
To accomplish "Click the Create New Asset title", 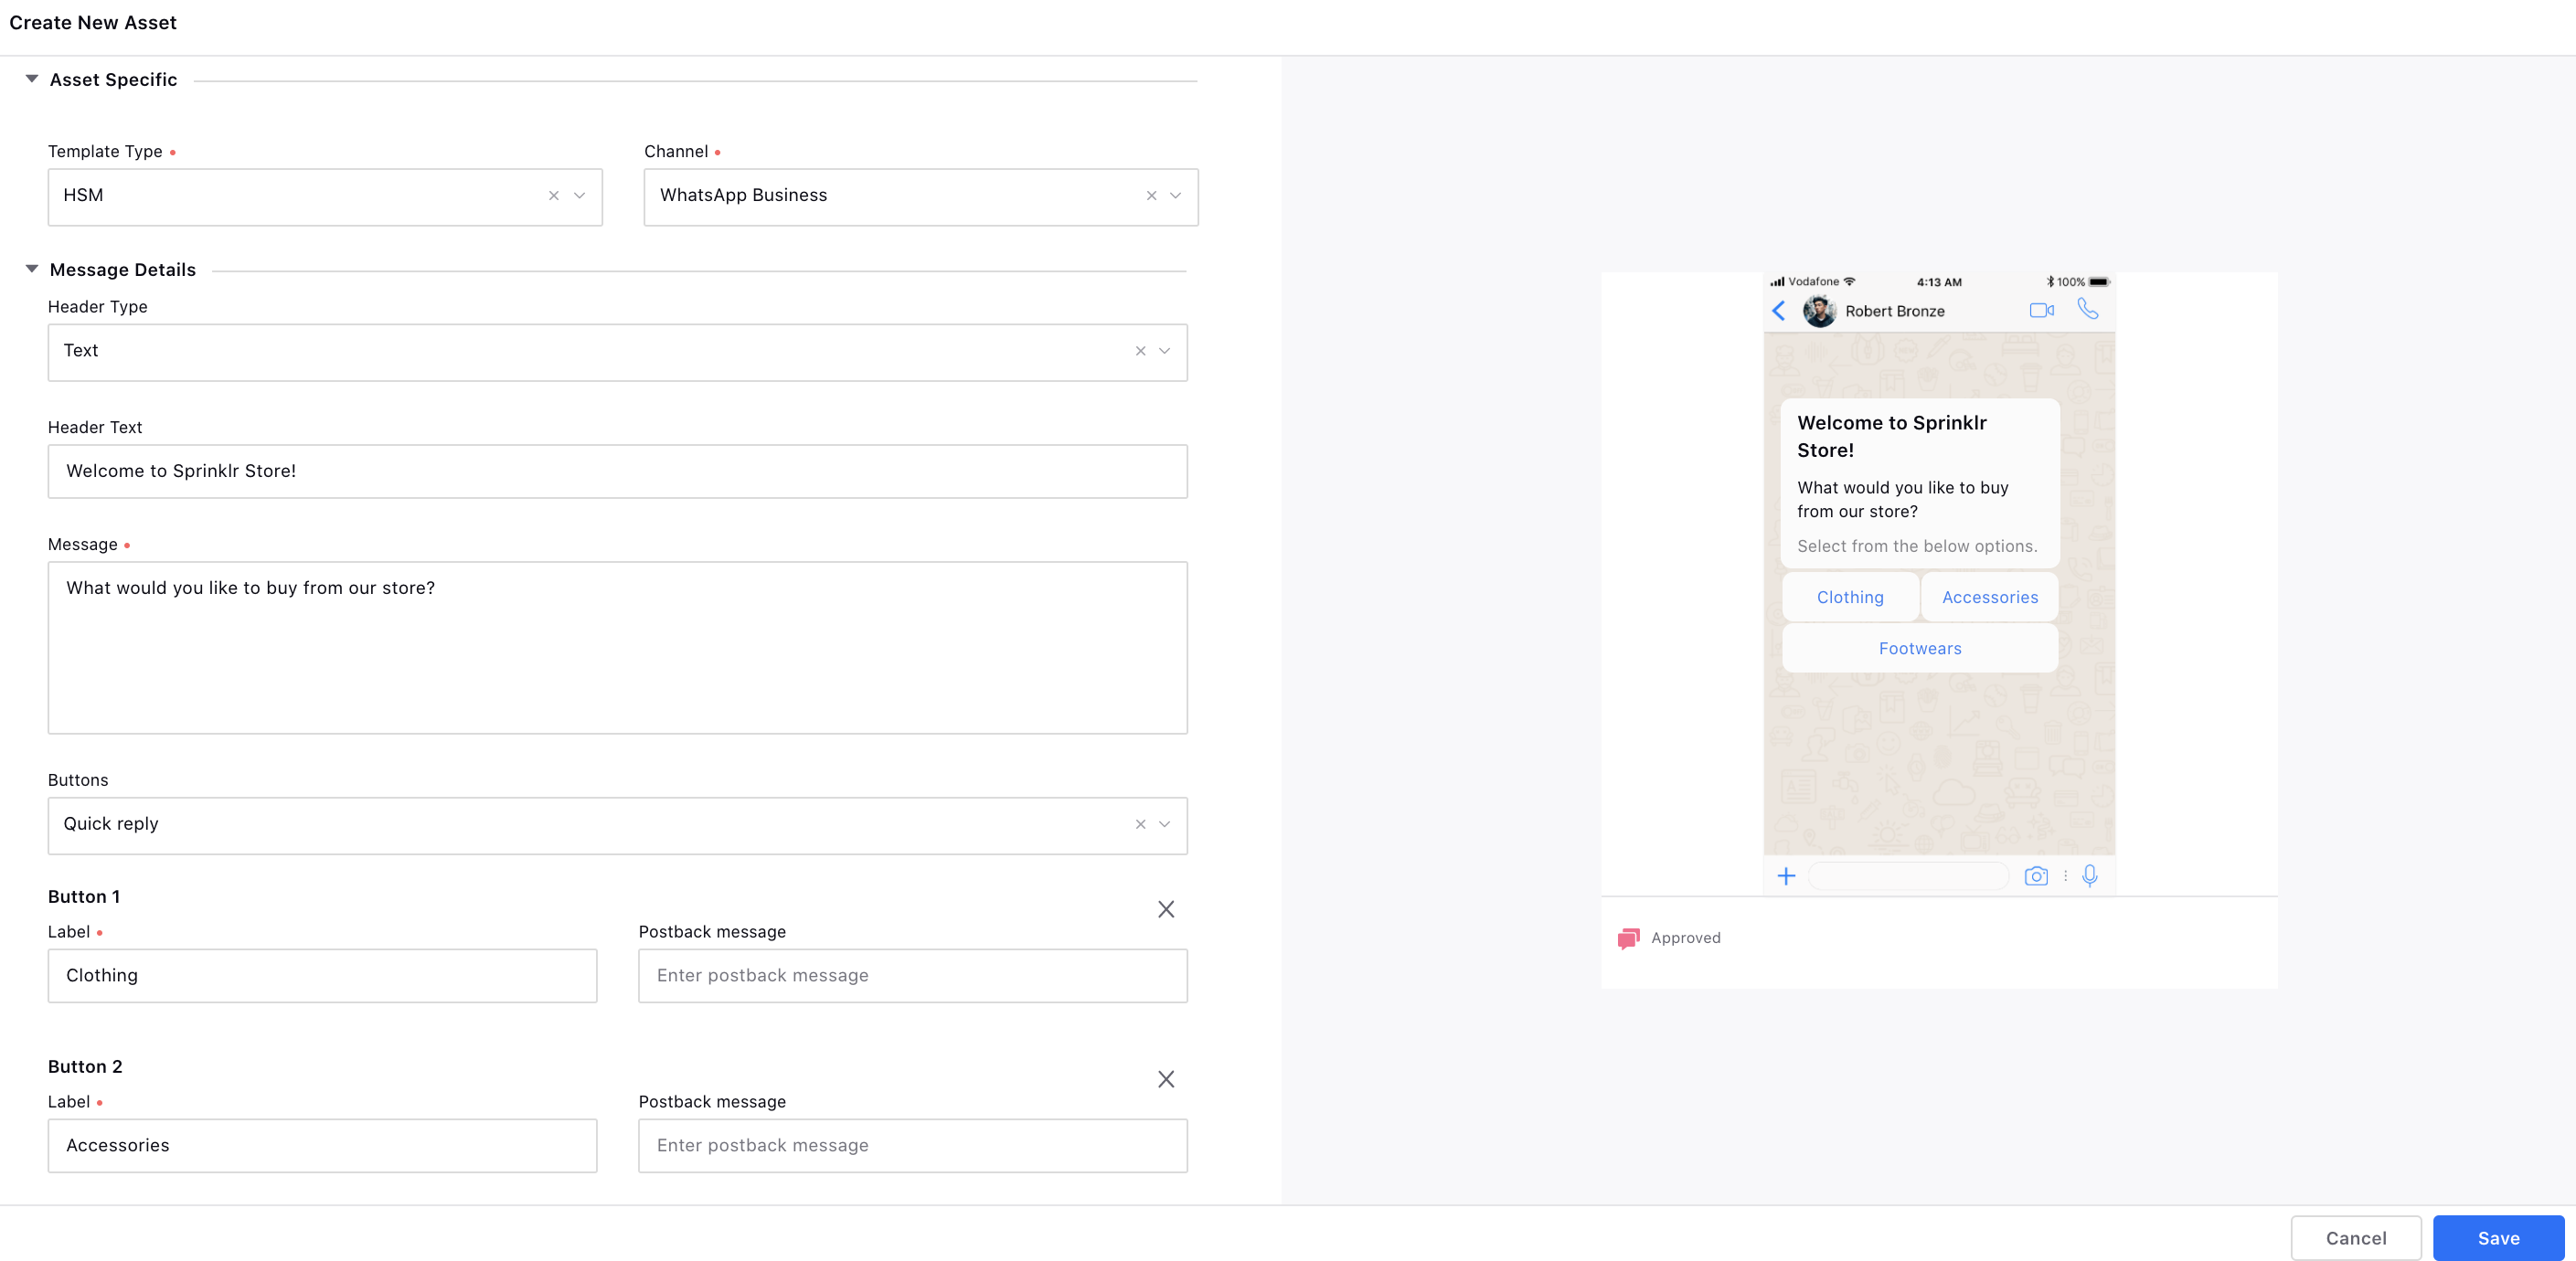I will coord(93,22).
